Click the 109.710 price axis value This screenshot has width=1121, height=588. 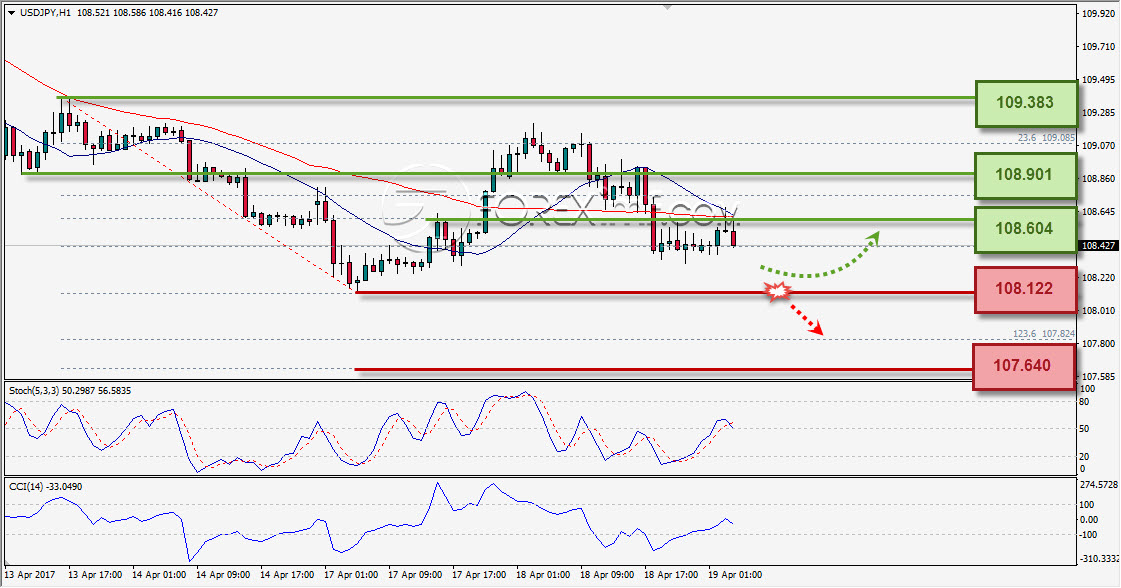pyautogui.click(x=1099, y=46)
